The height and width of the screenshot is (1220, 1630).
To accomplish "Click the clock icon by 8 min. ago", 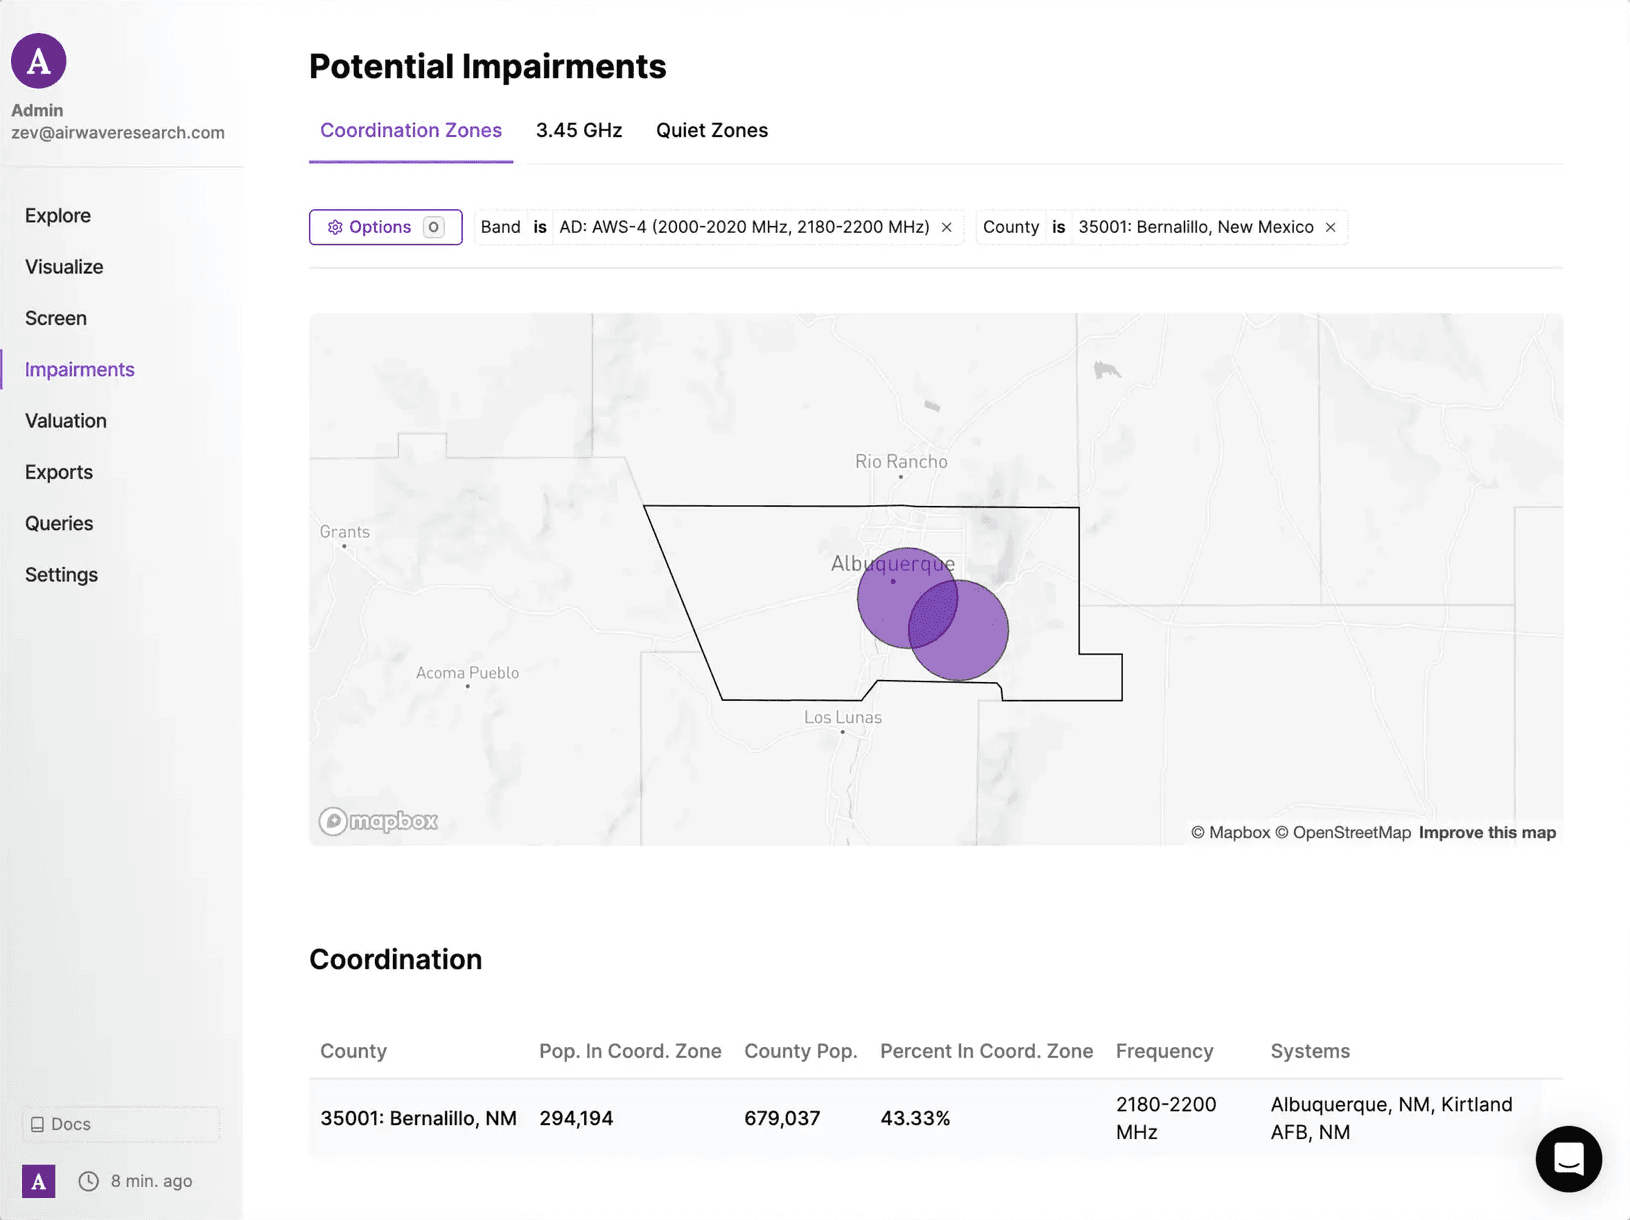I will [x=89, y=1181].
